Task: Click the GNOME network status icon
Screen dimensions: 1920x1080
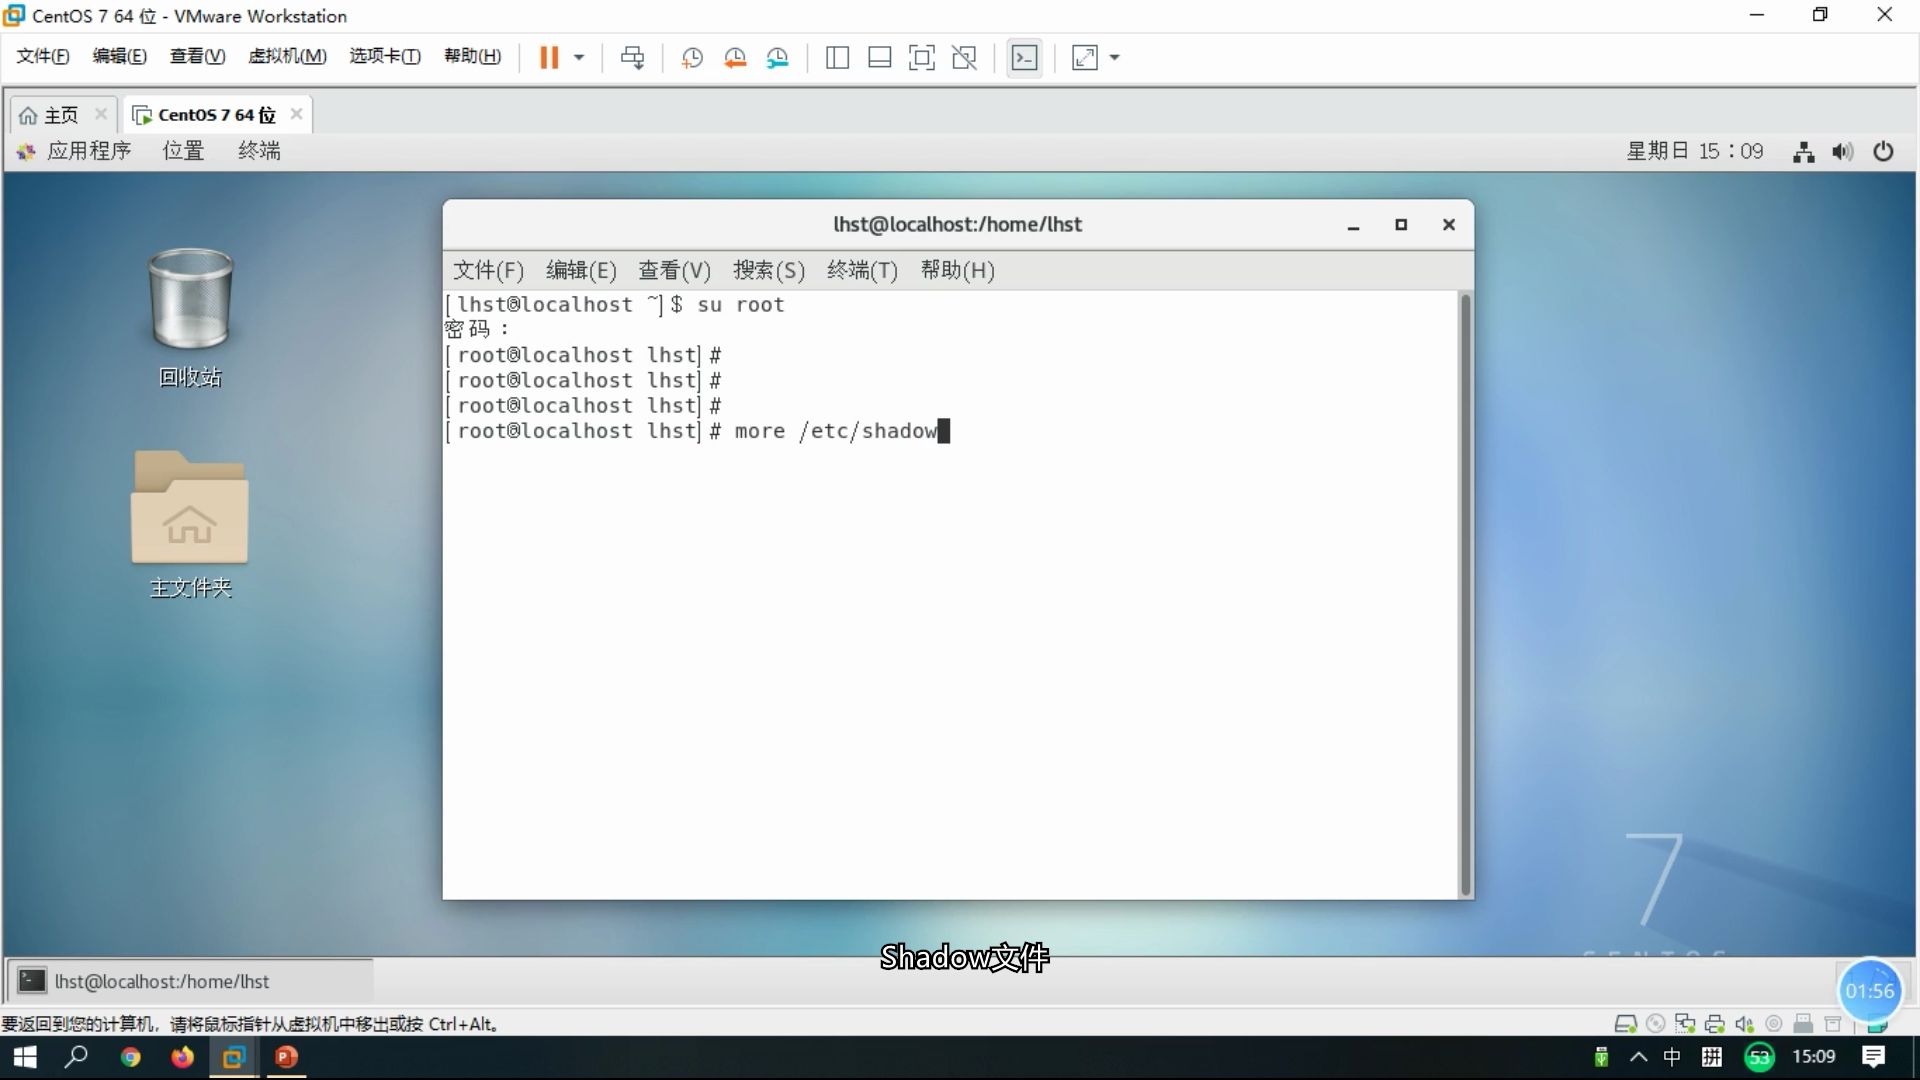Action: [1804, 152]
